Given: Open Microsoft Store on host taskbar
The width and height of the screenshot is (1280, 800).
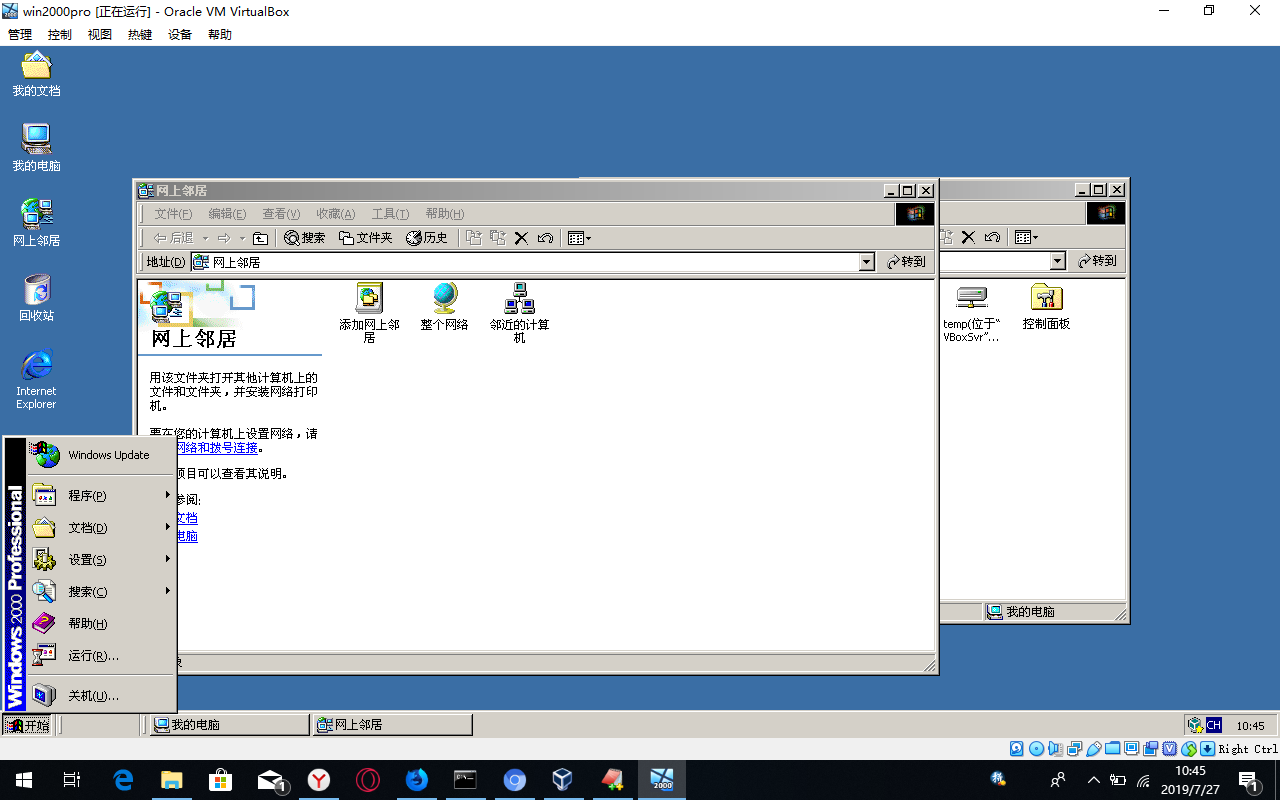Looking at the screenshot, I should coord(221,780).
